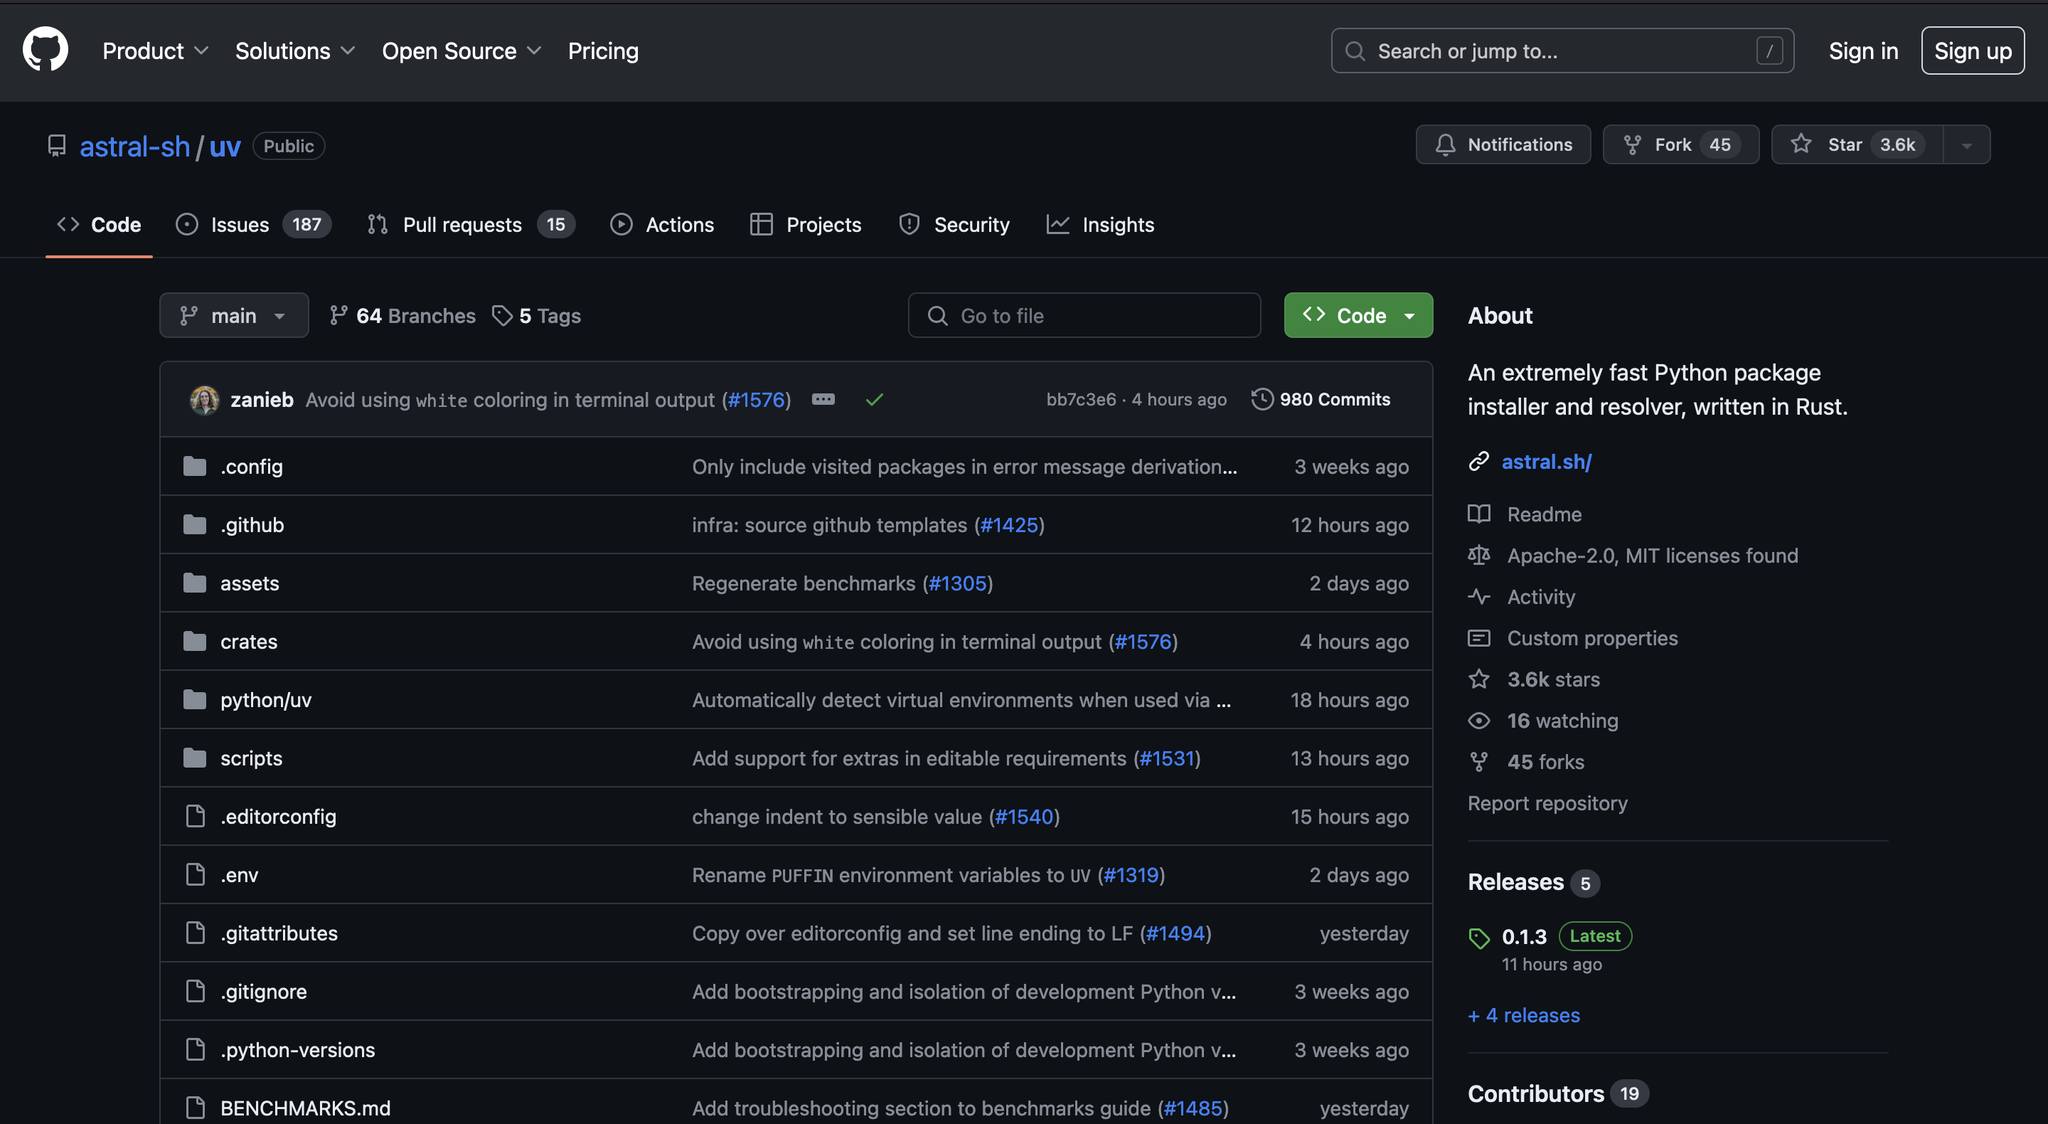Open the + 4 releases link
This screenshot has width=2048, height=1124.
pos(1524,1015)
